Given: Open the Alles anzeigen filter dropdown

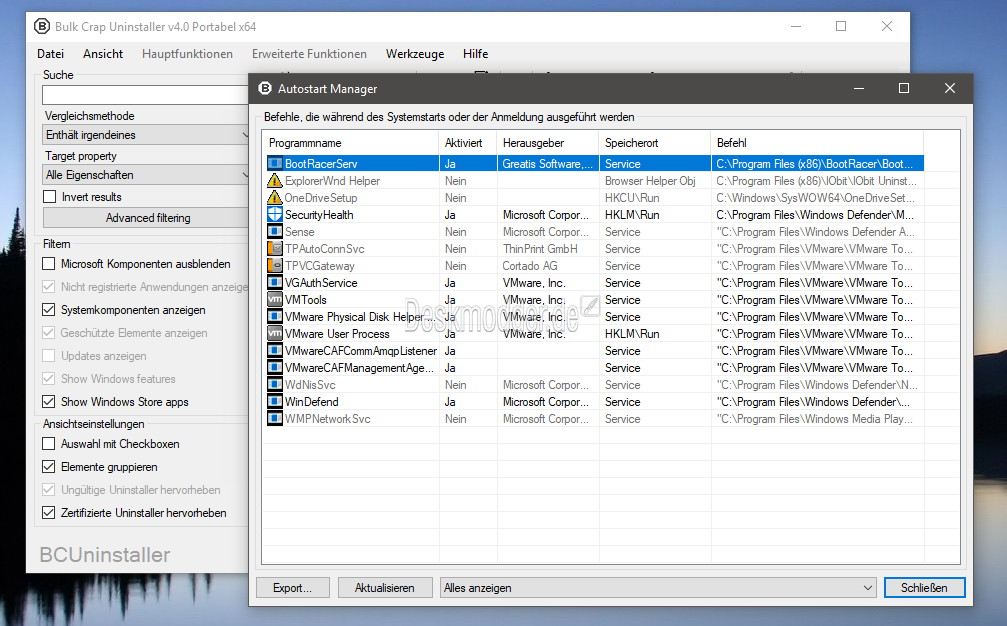Looking at the screenshot, I should click(x=658, y=587).
